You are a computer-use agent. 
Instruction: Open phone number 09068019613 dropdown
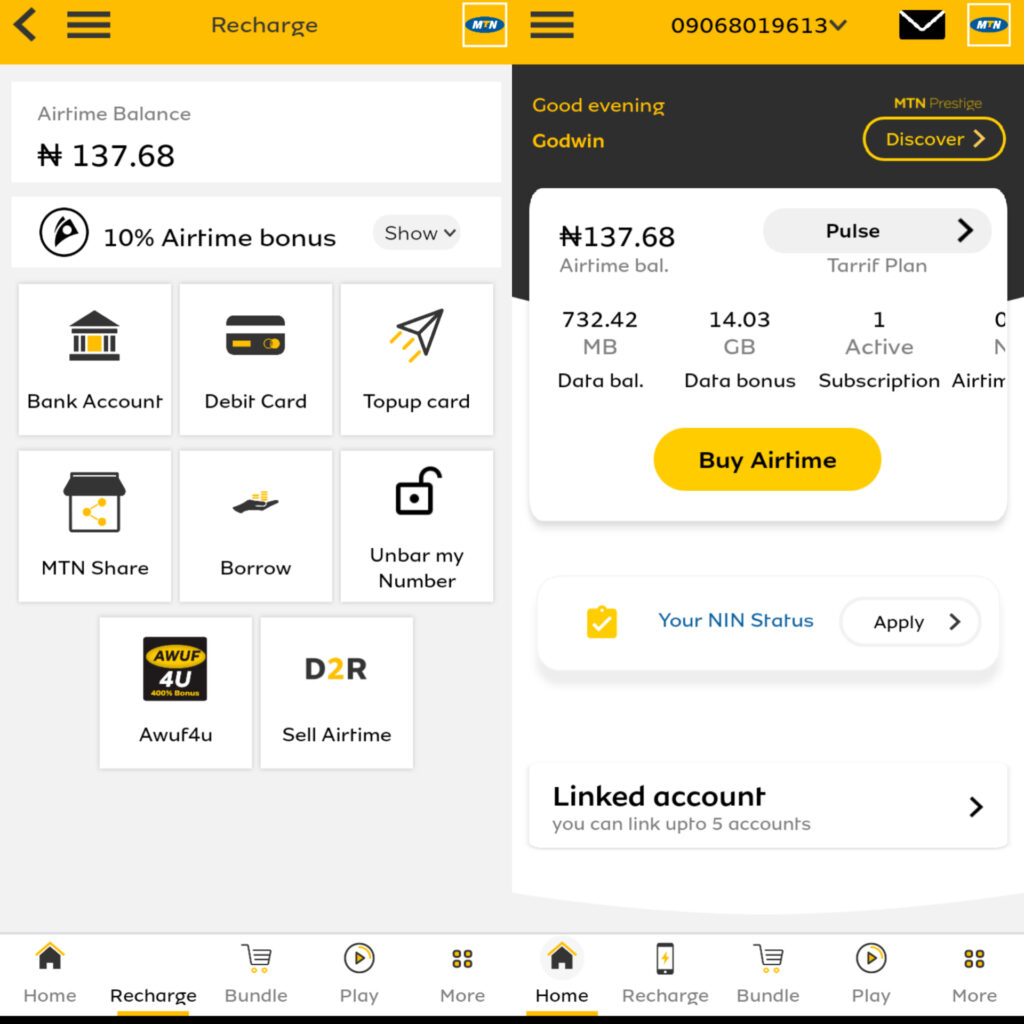(x=758, y=25)
